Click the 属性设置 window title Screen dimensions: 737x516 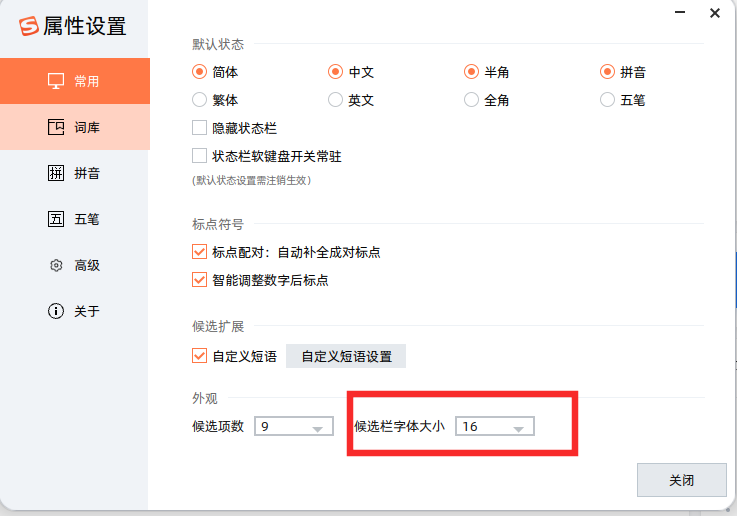[85, 26]
